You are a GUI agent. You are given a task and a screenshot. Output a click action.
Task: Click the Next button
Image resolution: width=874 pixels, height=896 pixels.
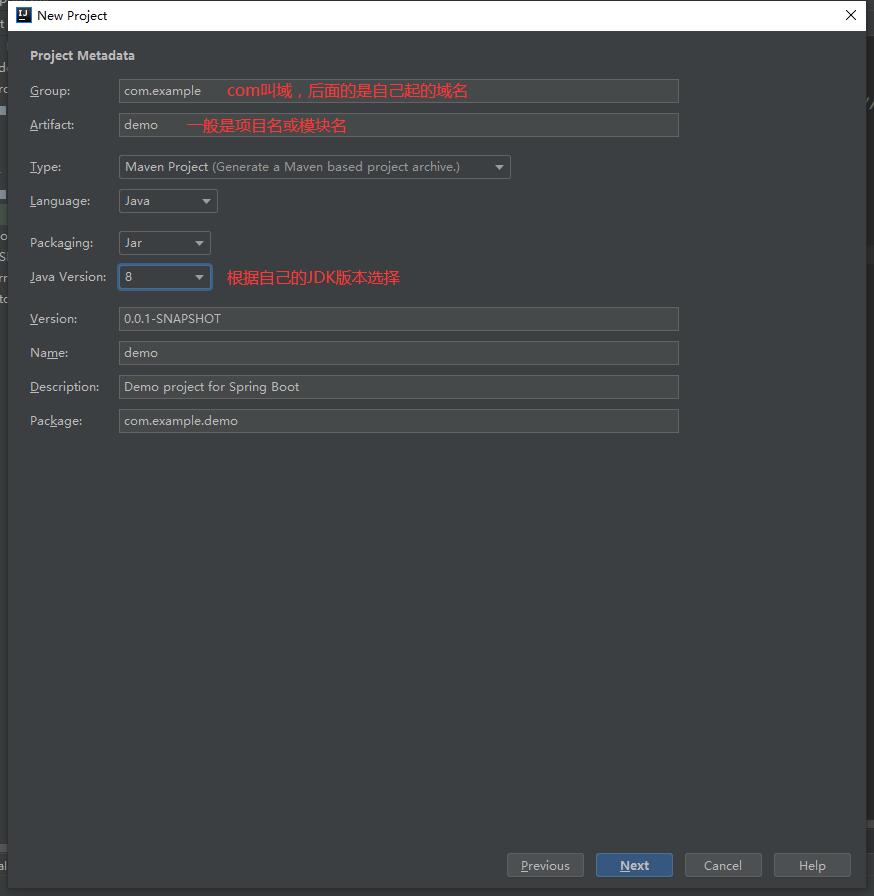[x=634, y=865]
